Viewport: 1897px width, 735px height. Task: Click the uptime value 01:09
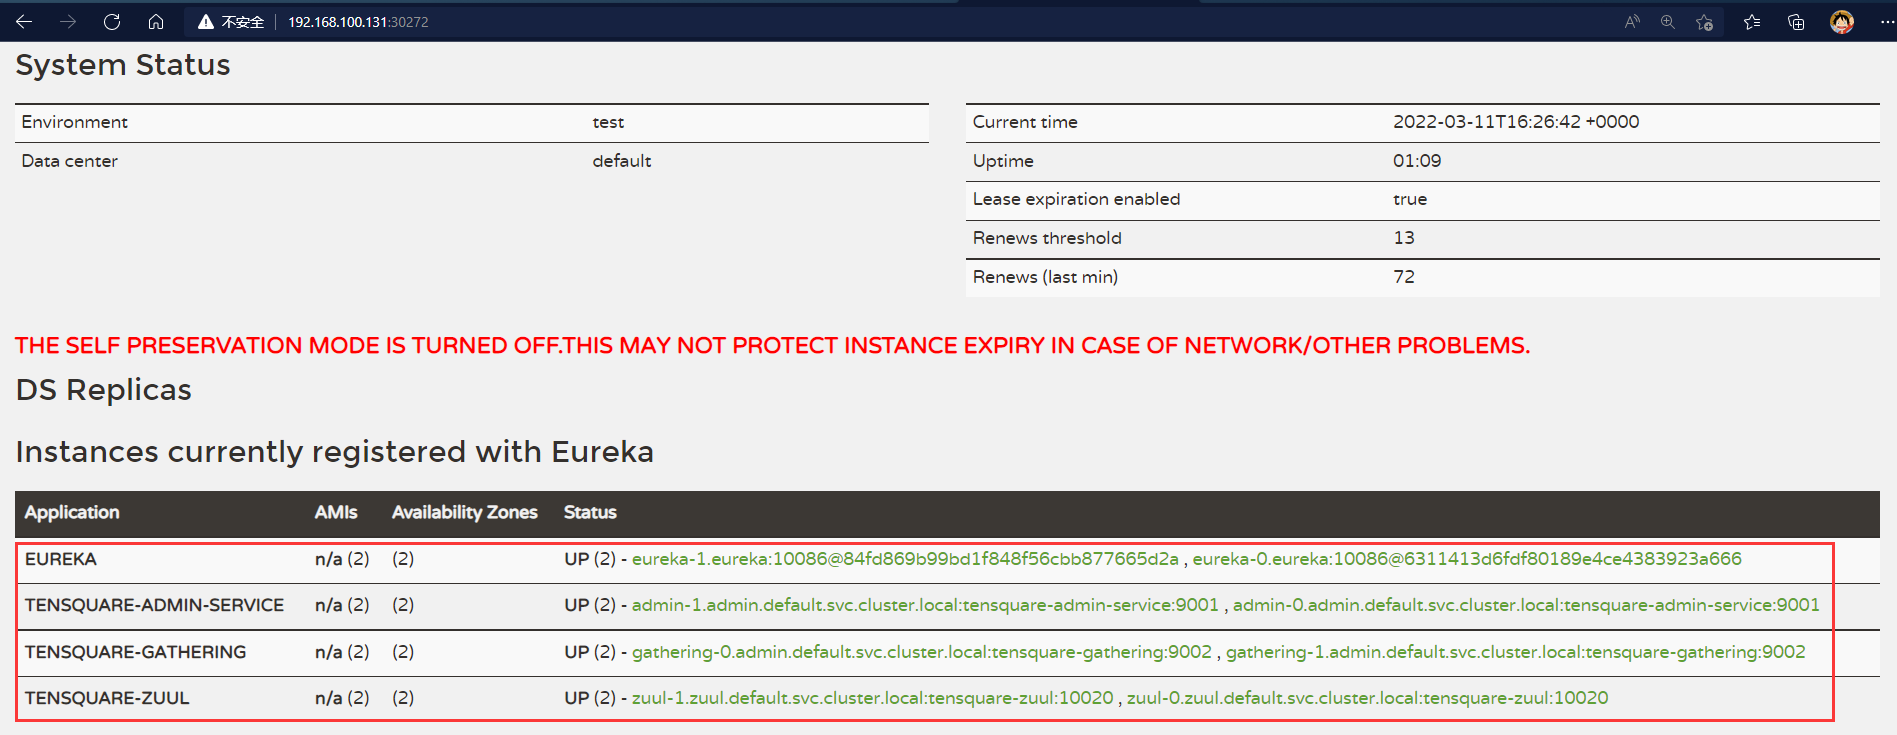click(x=1417, y=161)
